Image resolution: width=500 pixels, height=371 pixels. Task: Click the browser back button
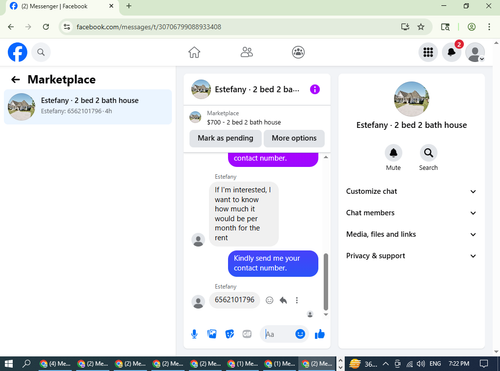(x=11, y=27)
